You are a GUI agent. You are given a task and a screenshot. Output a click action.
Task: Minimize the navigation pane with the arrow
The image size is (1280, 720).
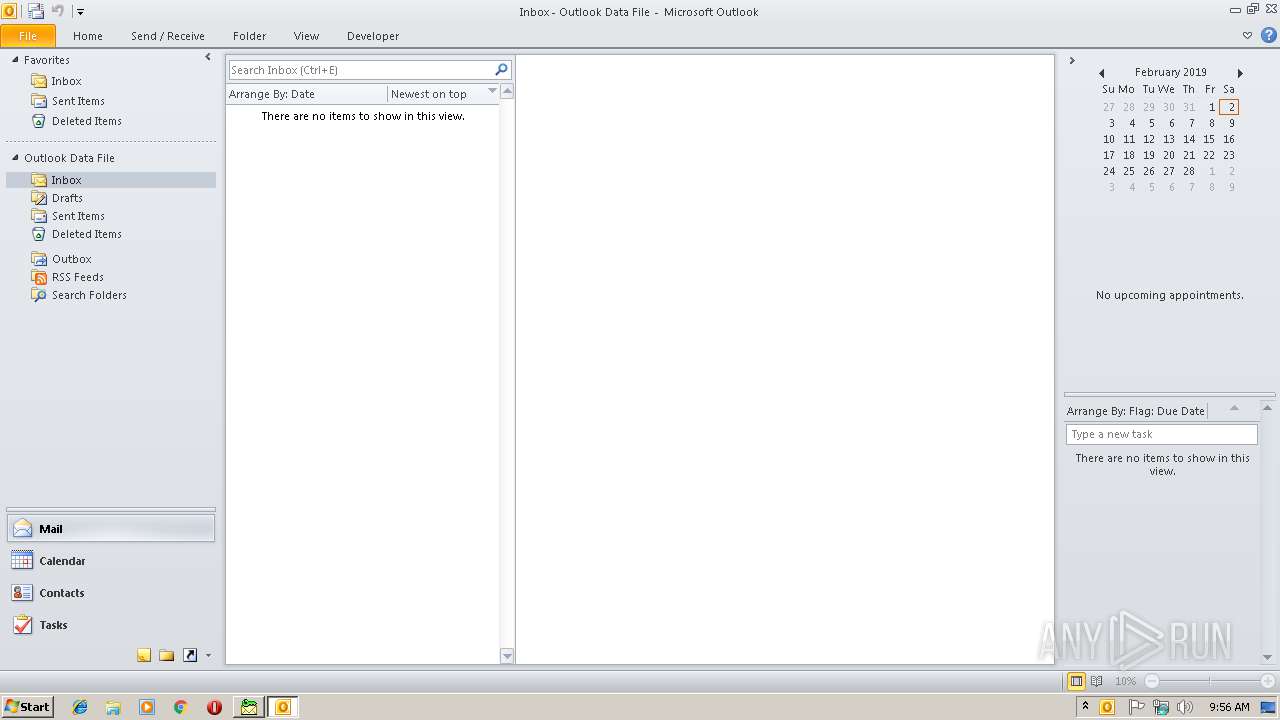(208, 57)
